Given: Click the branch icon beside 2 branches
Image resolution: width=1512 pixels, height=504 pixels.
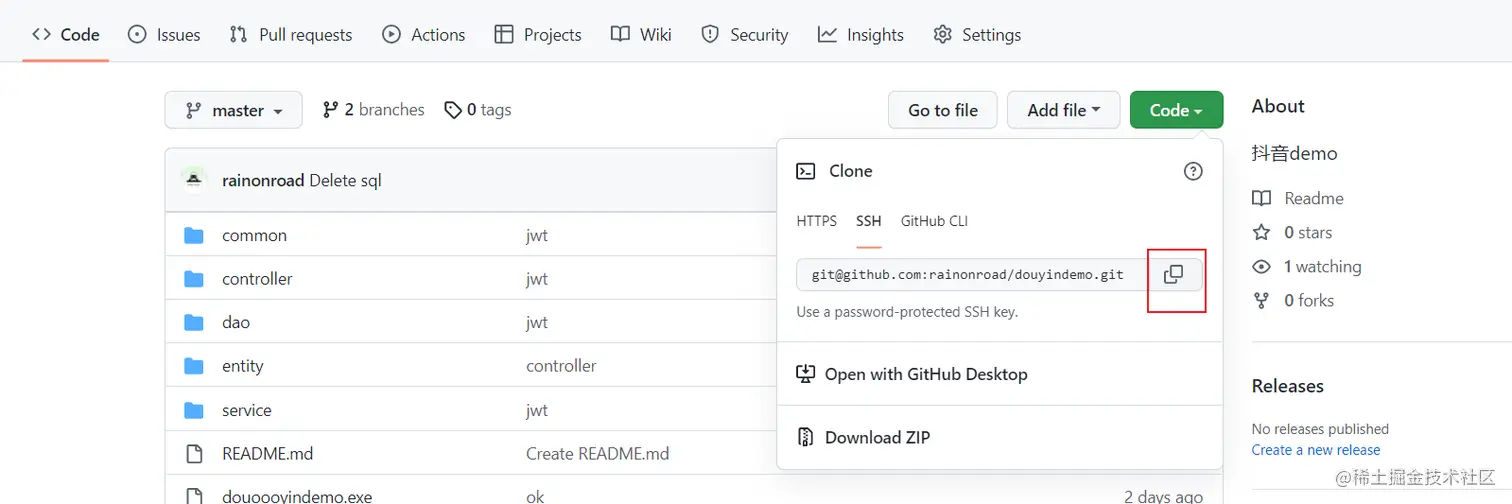Looking at the screenshot, I should pyautogui.click(x=330, y=110).
